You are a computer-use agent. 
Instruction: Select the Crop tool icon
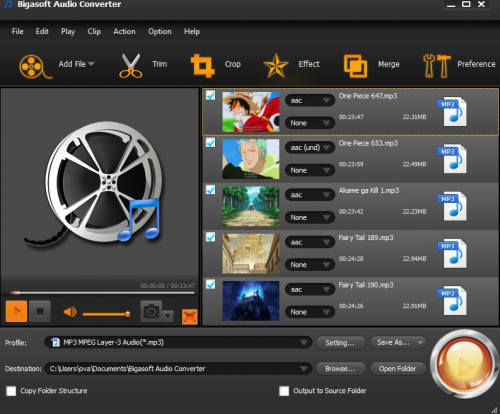pos(202,66)
